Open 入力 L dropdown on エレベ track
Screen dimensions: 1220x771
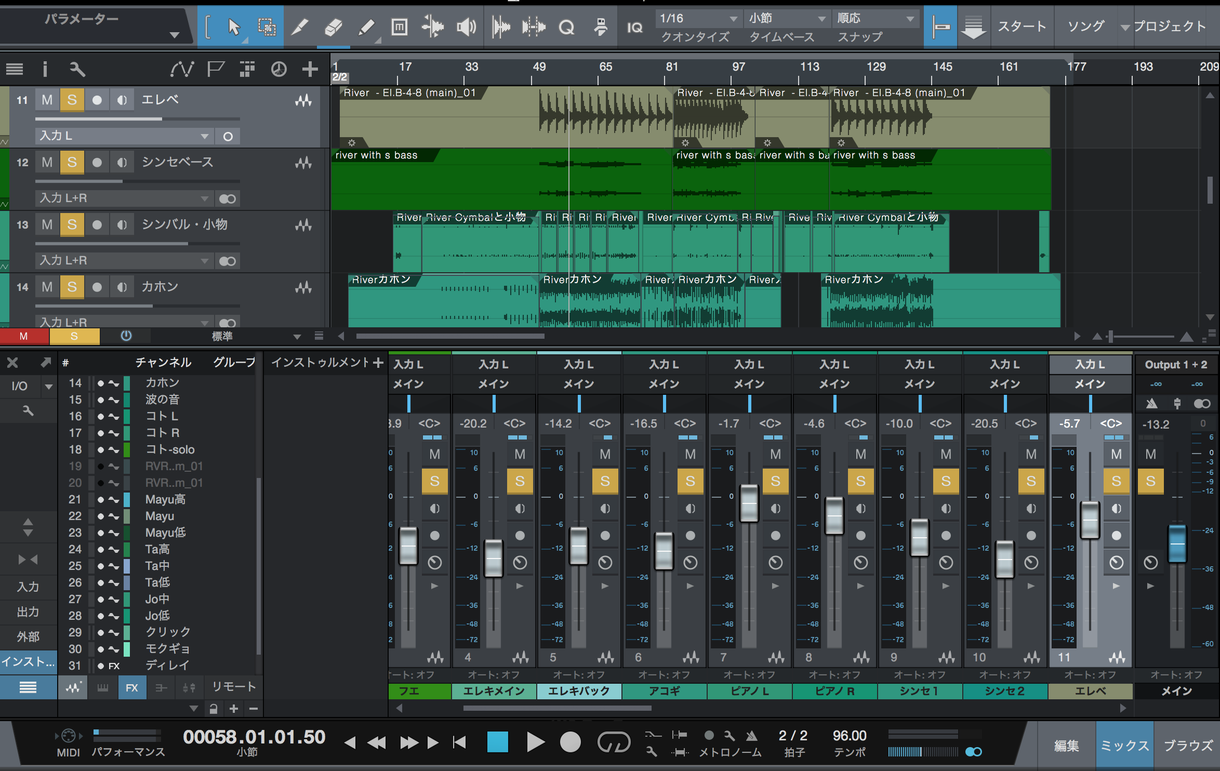coord(124,136)
